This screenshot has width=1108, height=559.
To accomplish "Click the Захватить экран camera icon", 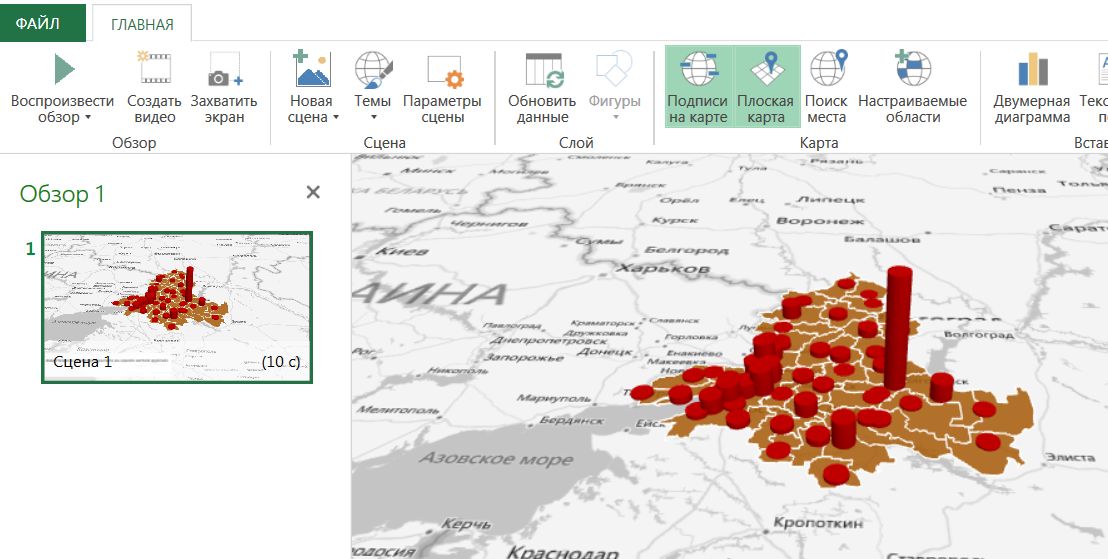I will coord(224,71).
